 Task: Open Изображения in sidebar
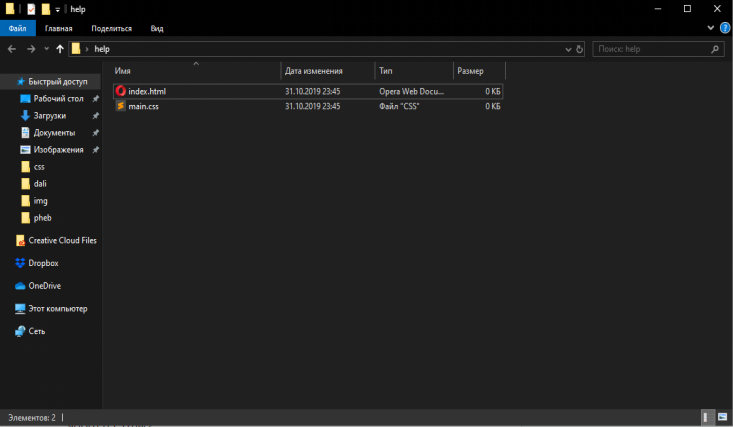tap(58, 150)
